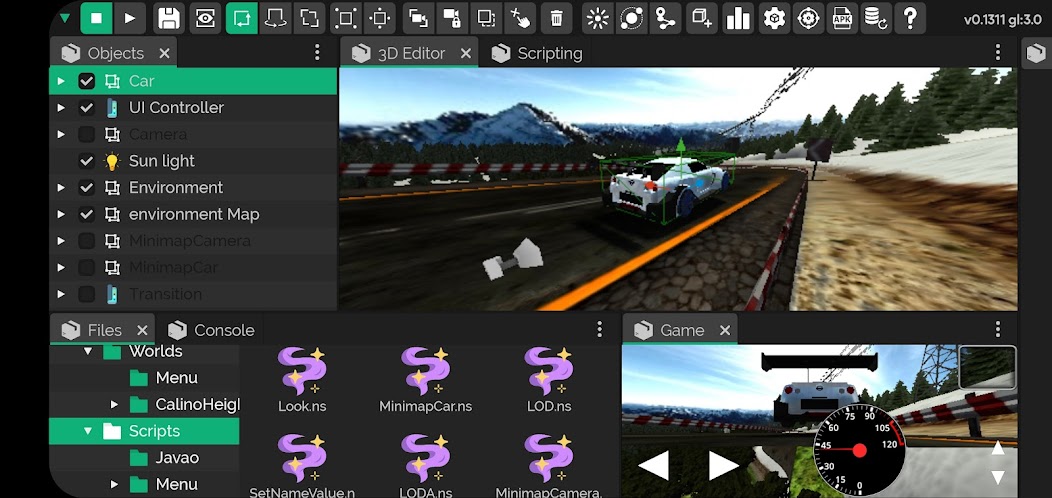This screenshot has width=1052, height=498.
Task: Open the bar chart profiler icon
Action: point(738,18)
